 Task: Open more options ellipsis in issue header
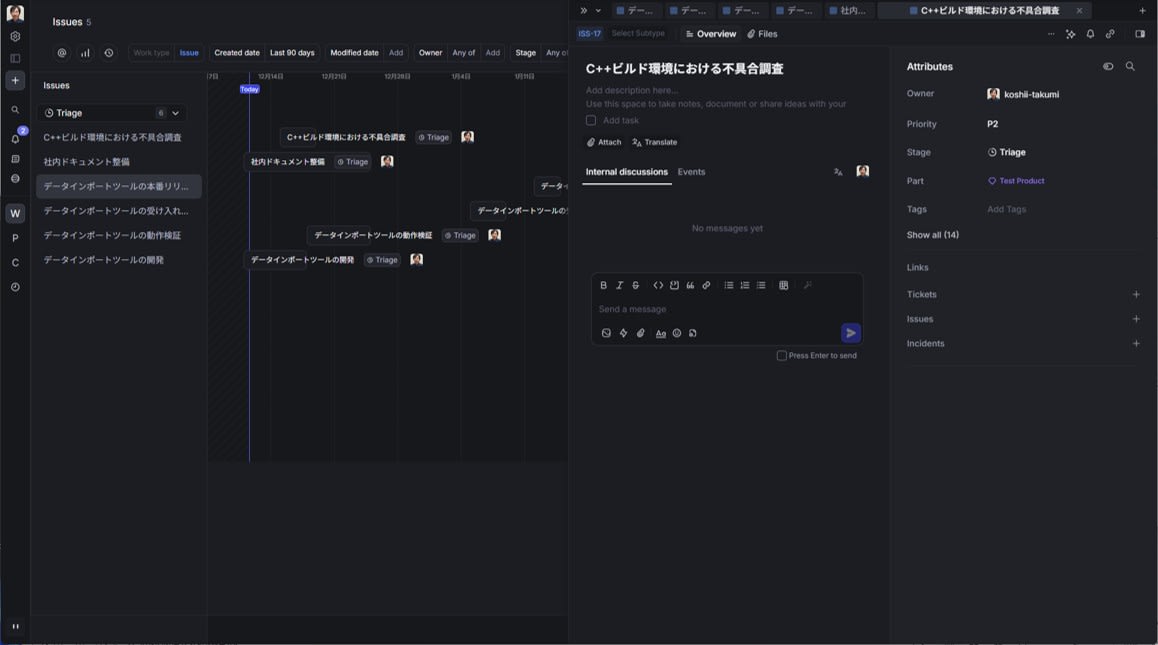1051,34
